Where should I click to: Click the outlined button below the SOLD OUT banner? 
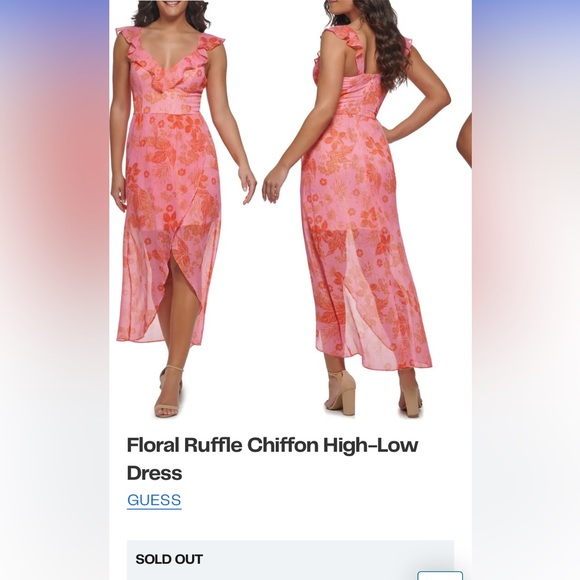[440, 576]
